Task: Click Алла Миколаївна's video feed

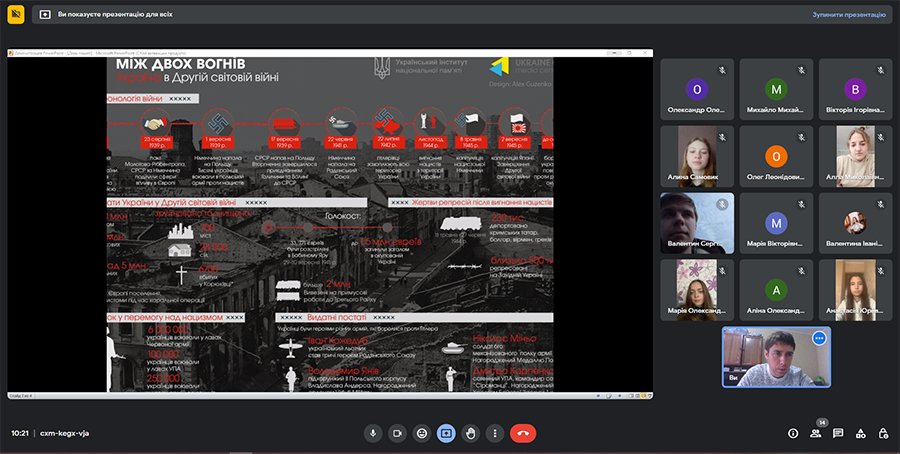Action: tap(855, 155)
